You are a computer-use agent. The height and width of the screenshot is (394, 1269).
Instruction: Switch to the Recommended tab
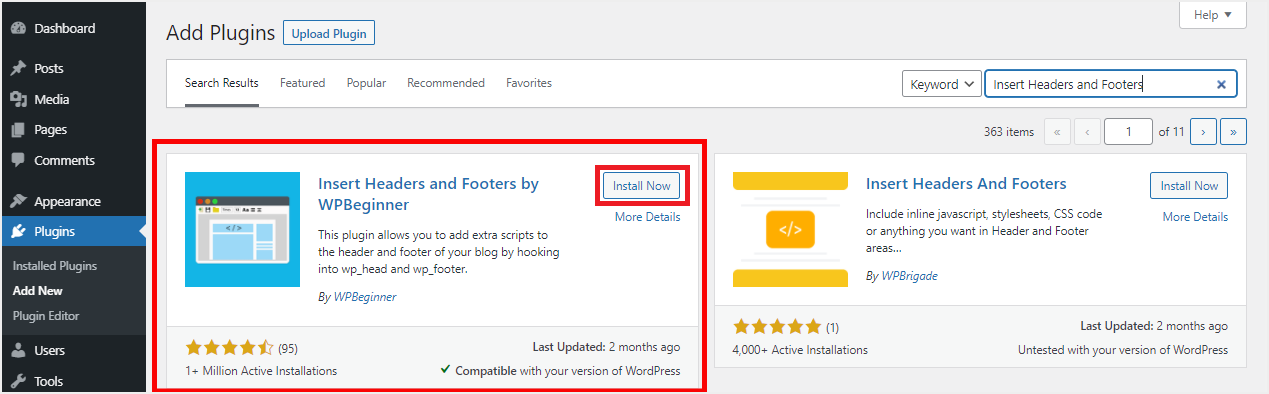446,83
